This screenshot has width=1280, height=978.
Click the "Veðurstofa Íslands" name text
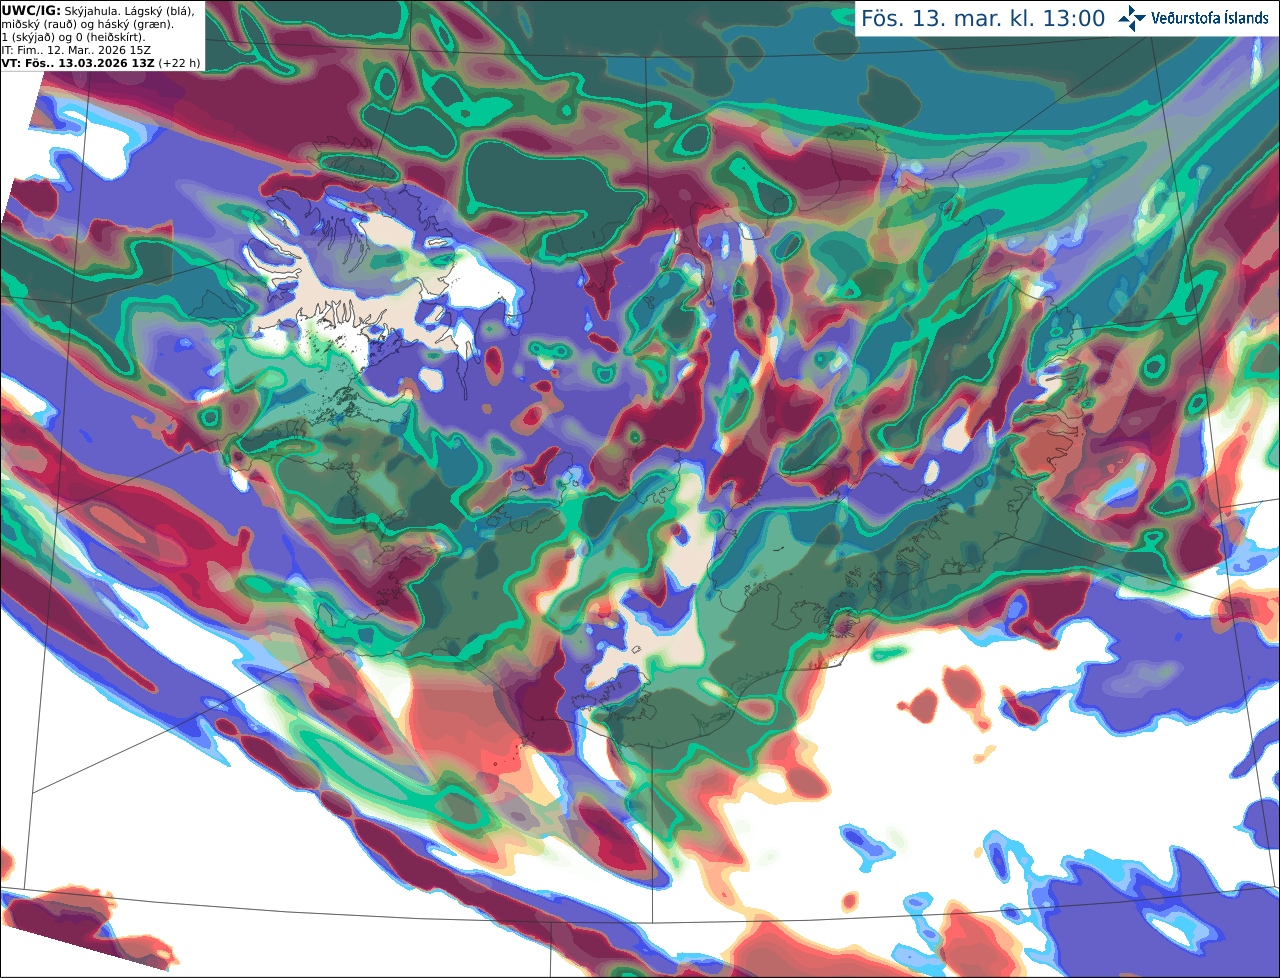pos(1210,18)
